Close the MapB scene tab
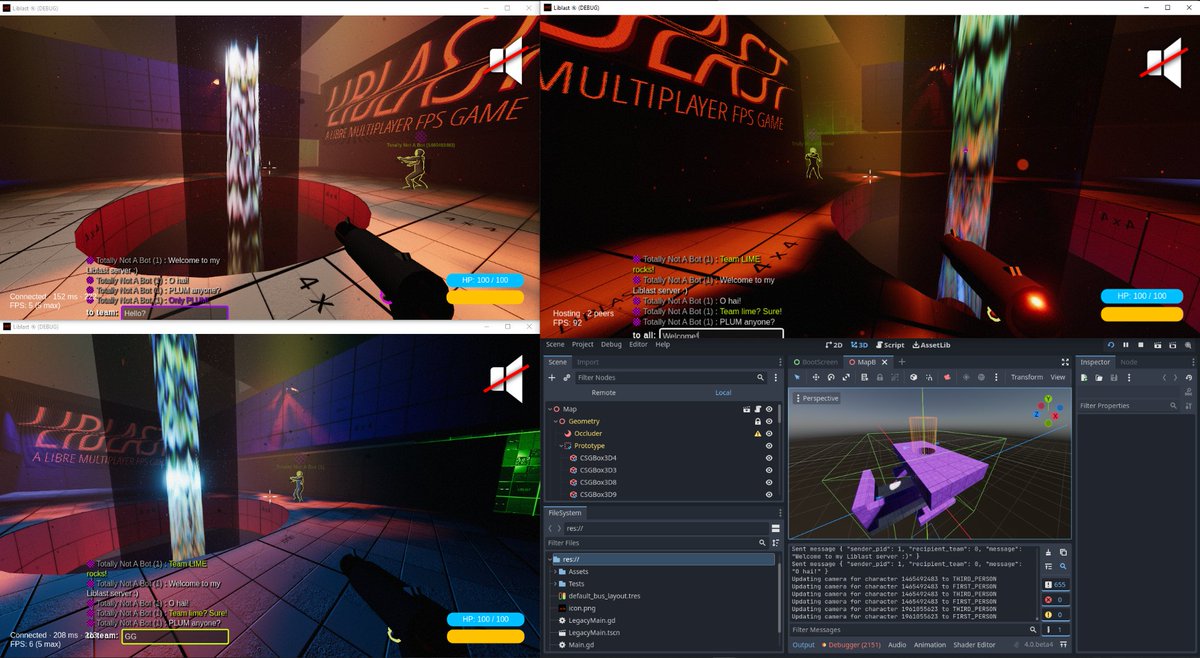 [x=884, y=362]
